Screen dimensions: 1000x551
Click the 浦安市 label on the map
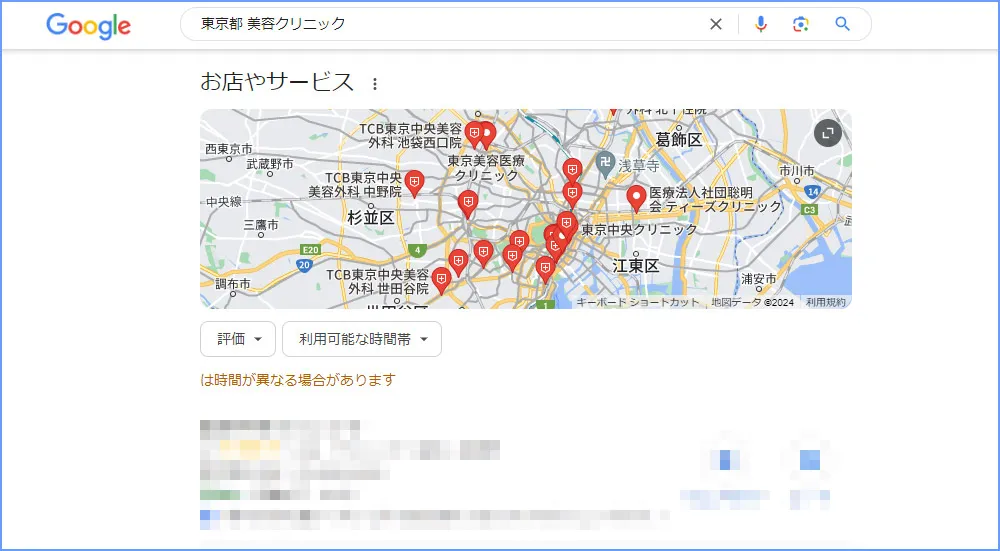tap(759, 279)
